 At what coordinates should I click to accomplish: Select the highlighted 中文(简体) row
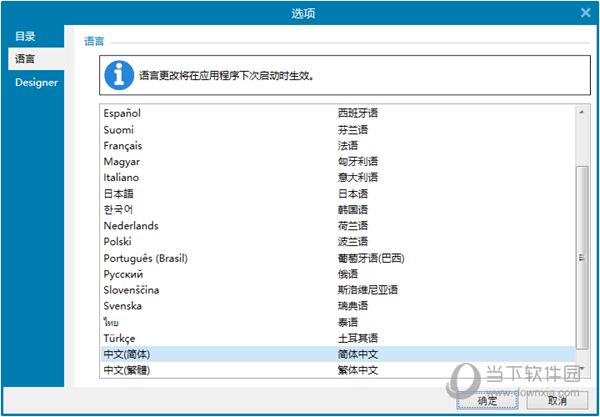(x=338, y=355)
